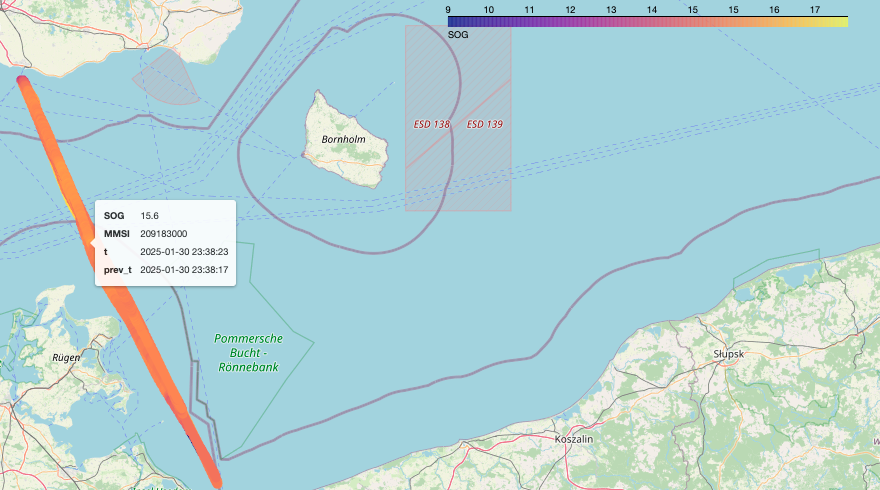Click the Rügen island label
Screen dimensions: 880x490
click(66, 358)
